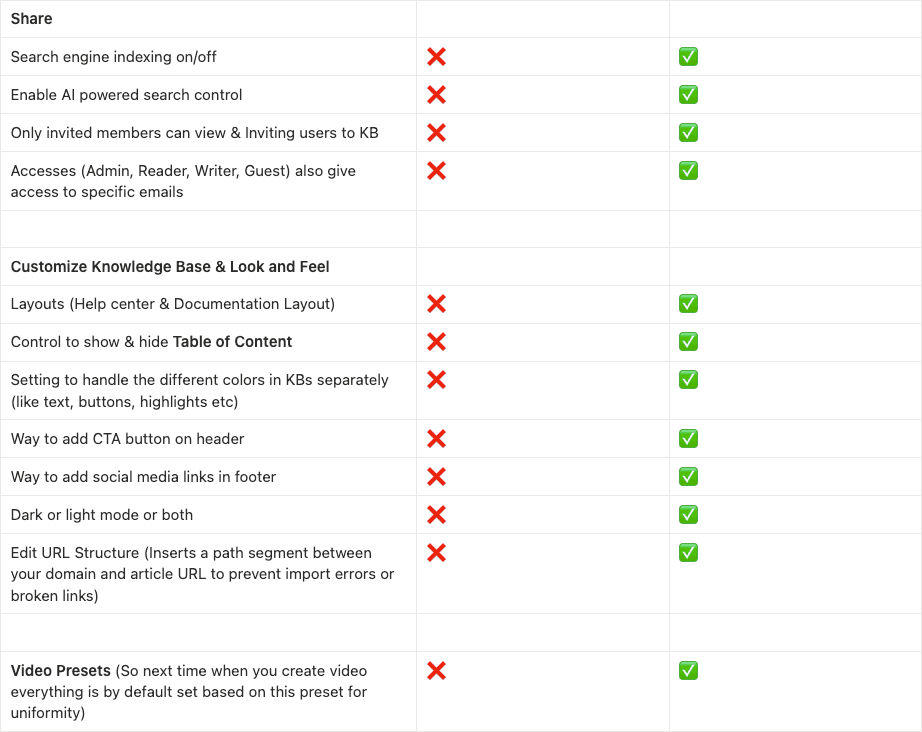Click red X beside Enable AI powered search
The width and height of the screenshot is (922, 732).
(436, 95)
